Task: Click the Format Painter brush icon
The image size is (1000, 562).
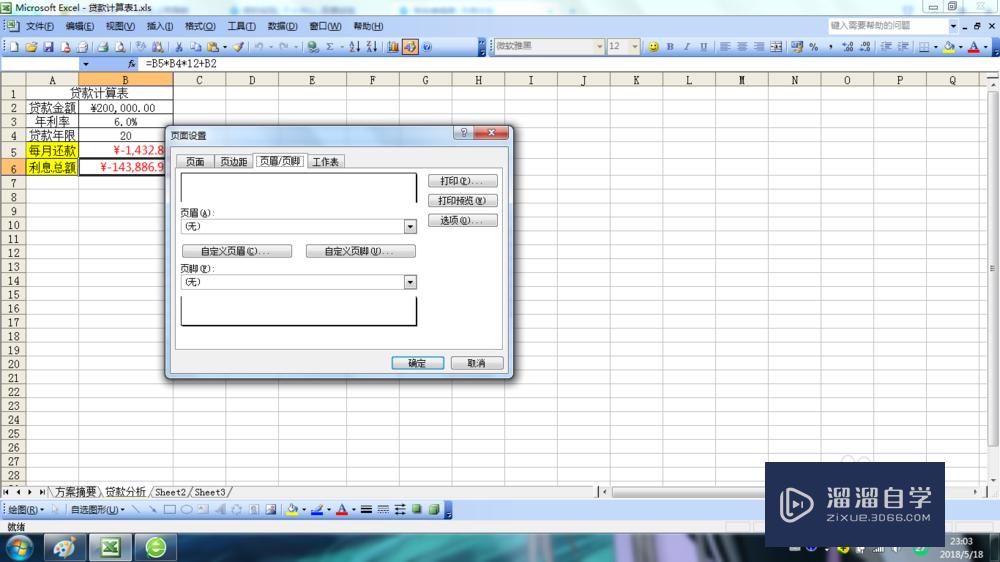Action: click(238, 47)
